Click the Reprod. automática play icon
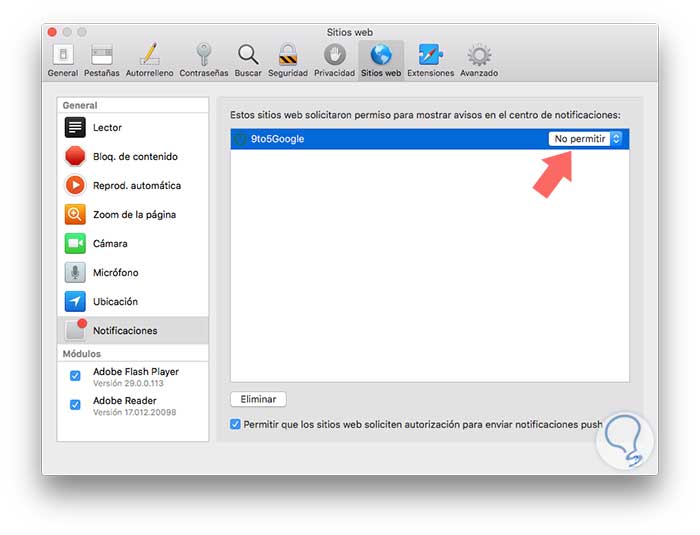The height and width of the screenshot is (535, 700). point(75,185)
